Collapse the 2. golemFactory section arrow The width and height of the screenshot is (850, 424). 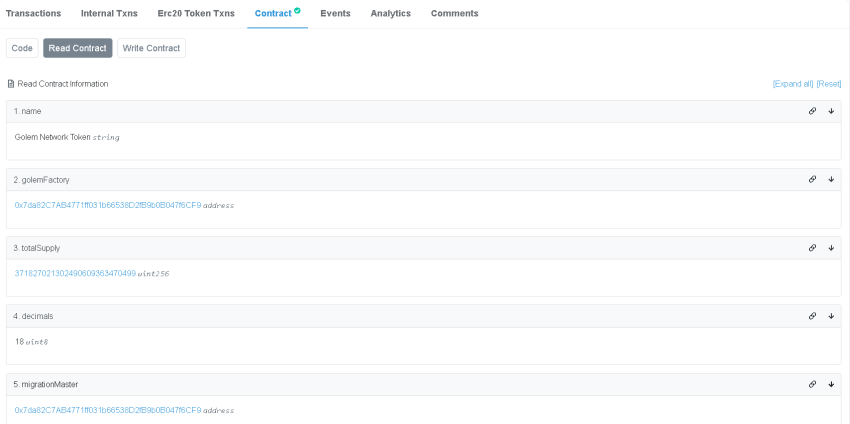(831, 179)
